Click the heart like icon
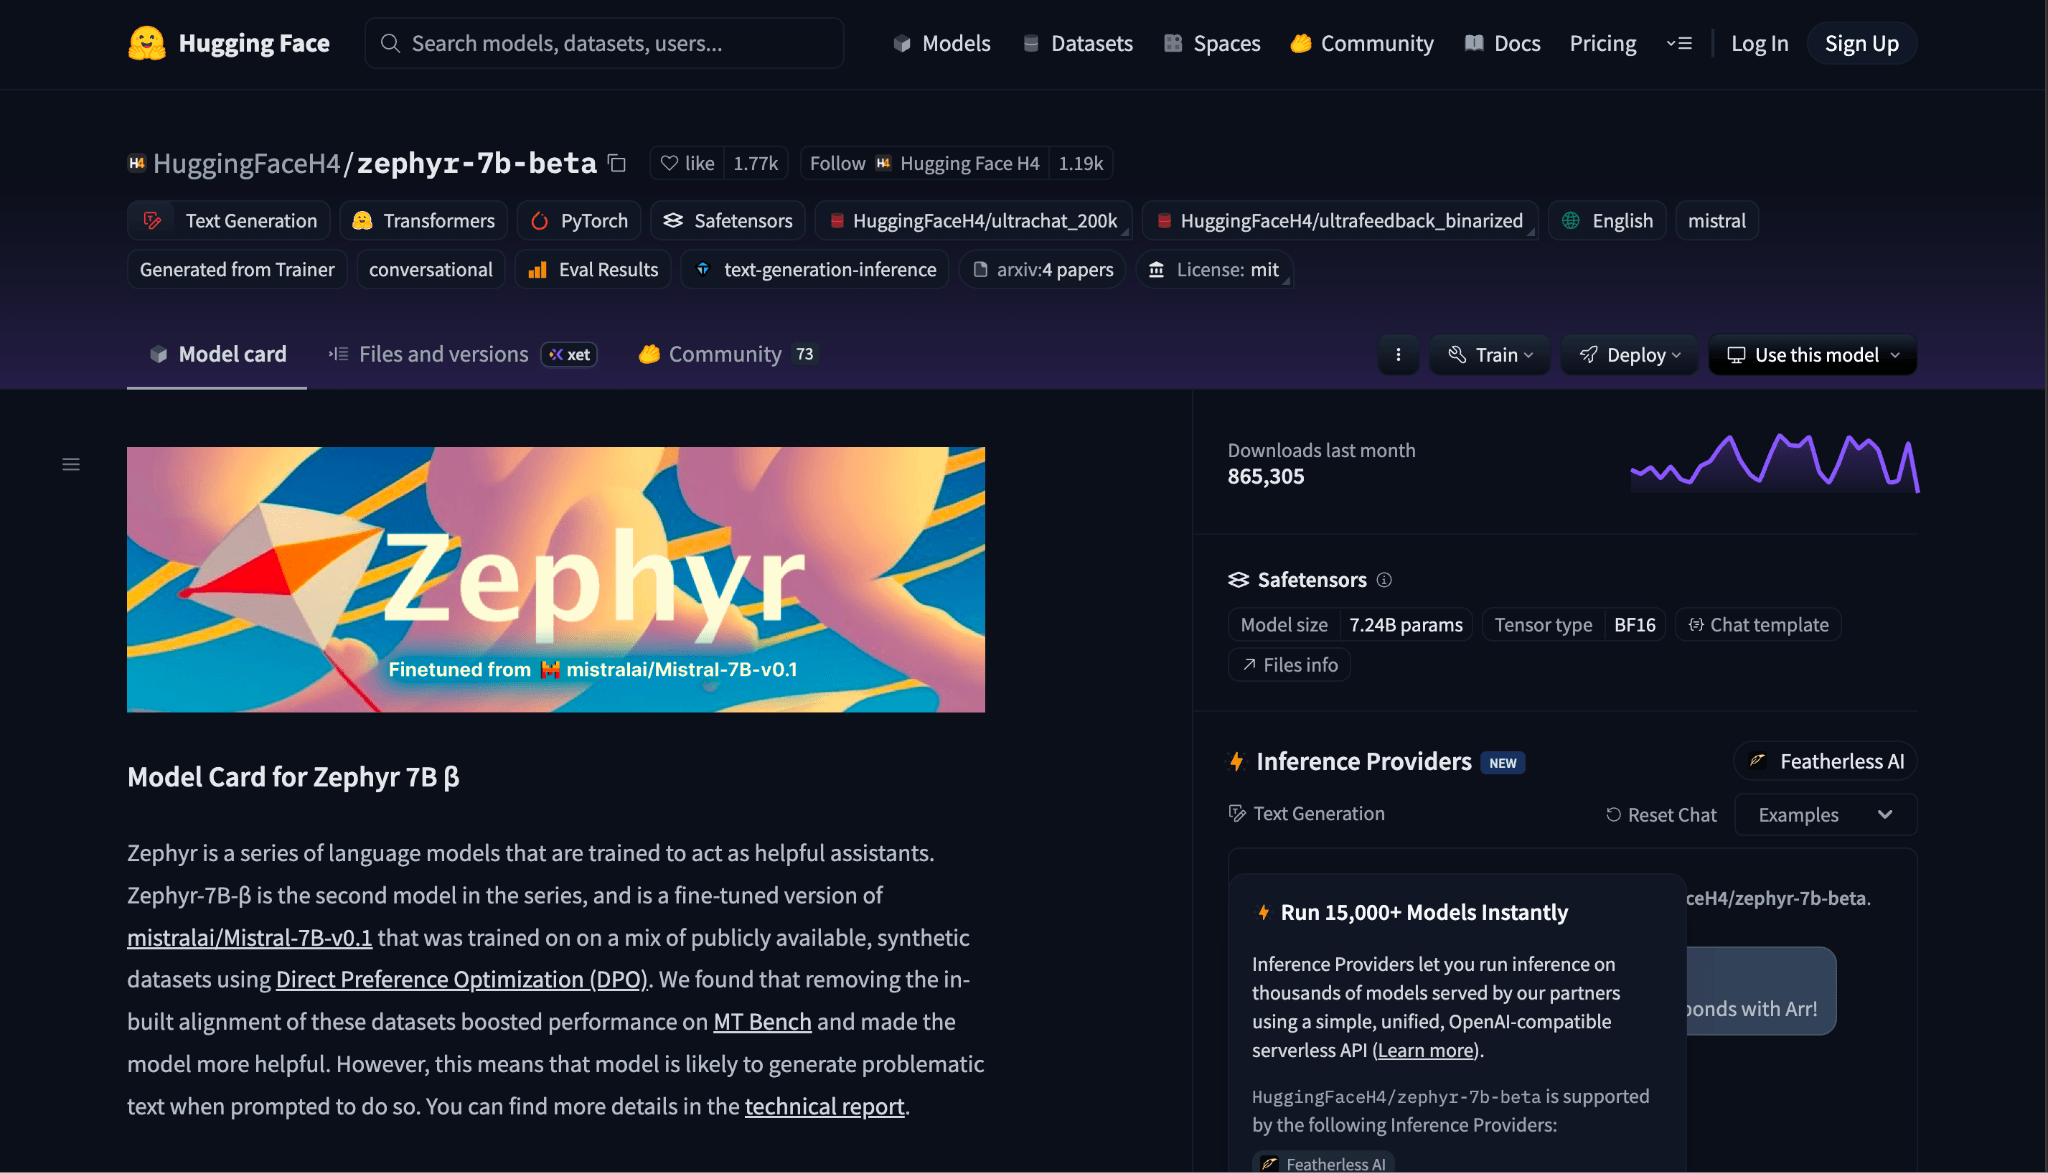The image size is (2048, 1173). click(x=670, y=163)
